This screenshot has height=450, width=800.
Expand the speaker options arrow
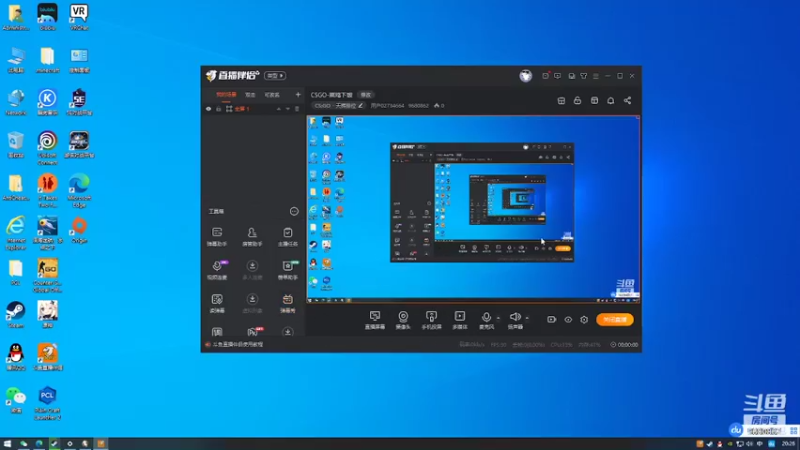point(527,318)
